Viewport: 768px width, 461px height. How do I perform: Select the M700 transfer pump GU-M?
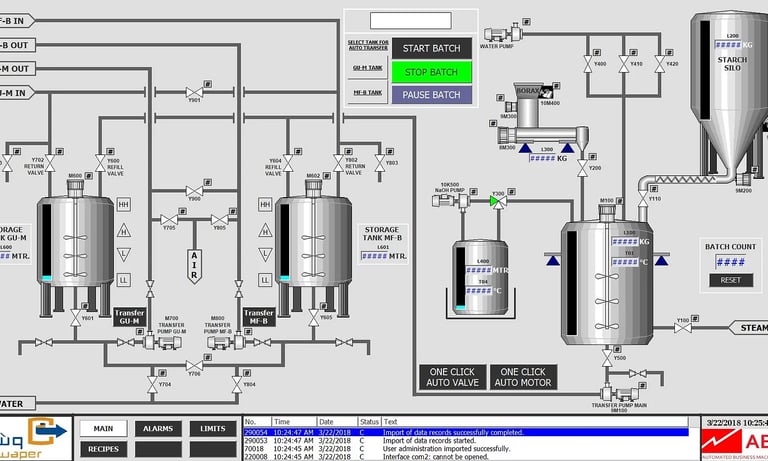tap(162, 341)
